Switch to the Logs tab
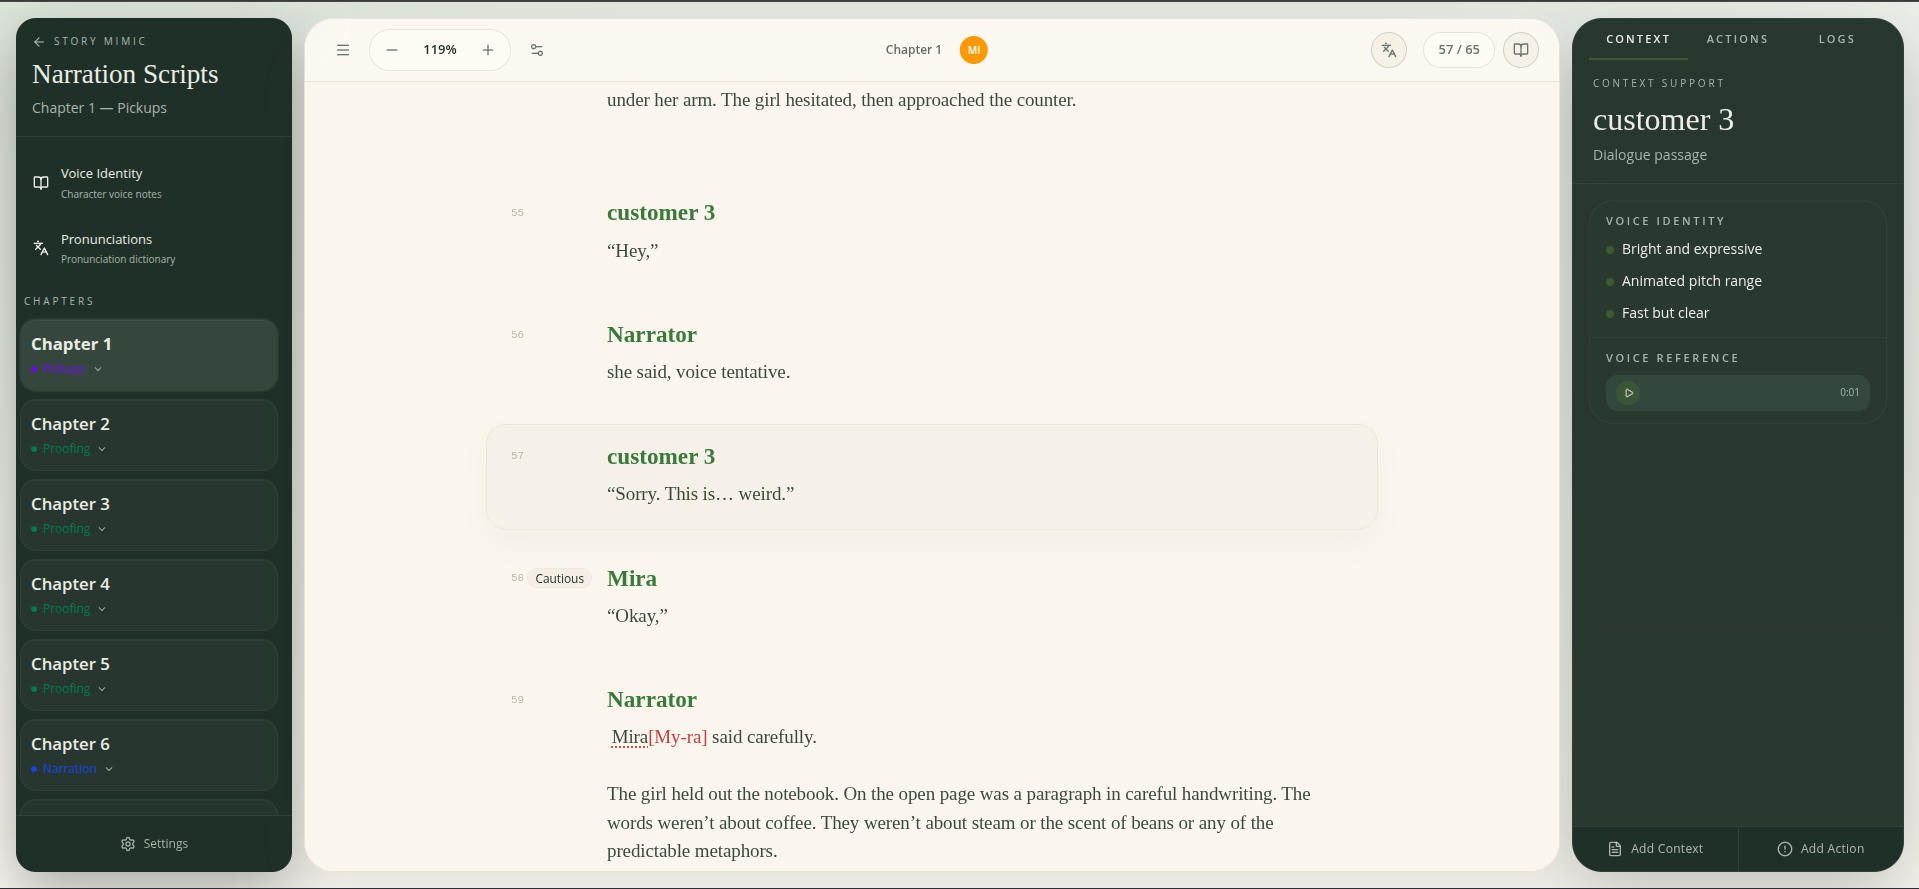The height and width of the screenshot is (889, 1919). 1836,39
